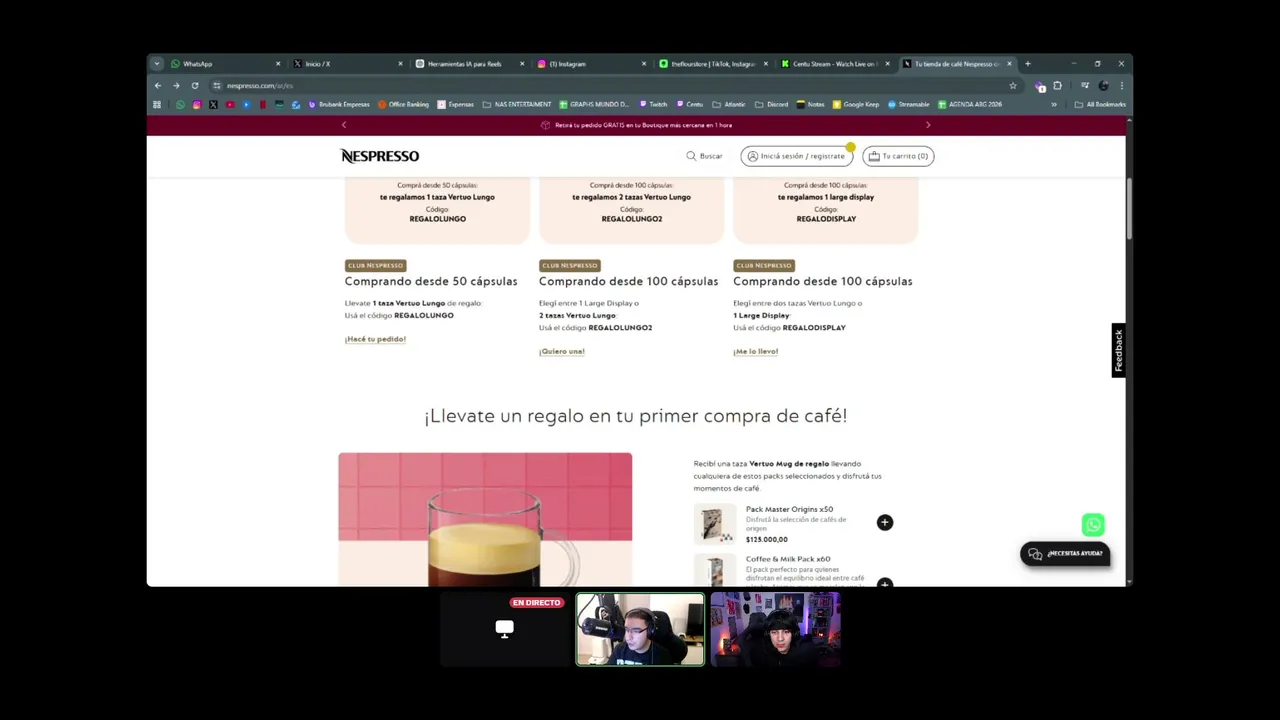
Task: Open the Feedback side tab
Action: point(1118,350)
